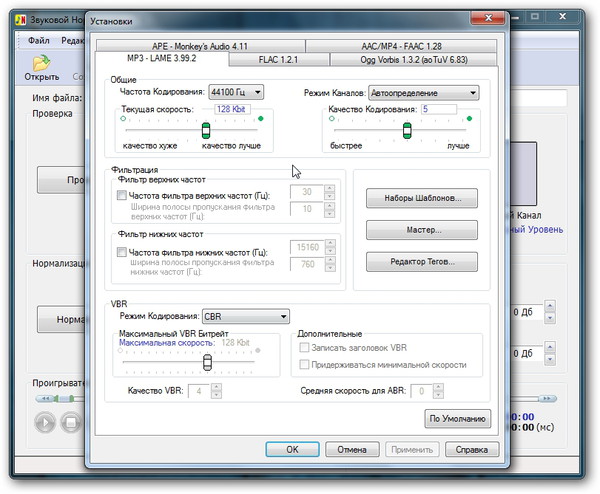This screenshot has height=494, width=600.
Task: Open the Файл menu
Action: [x=39, y=41]
